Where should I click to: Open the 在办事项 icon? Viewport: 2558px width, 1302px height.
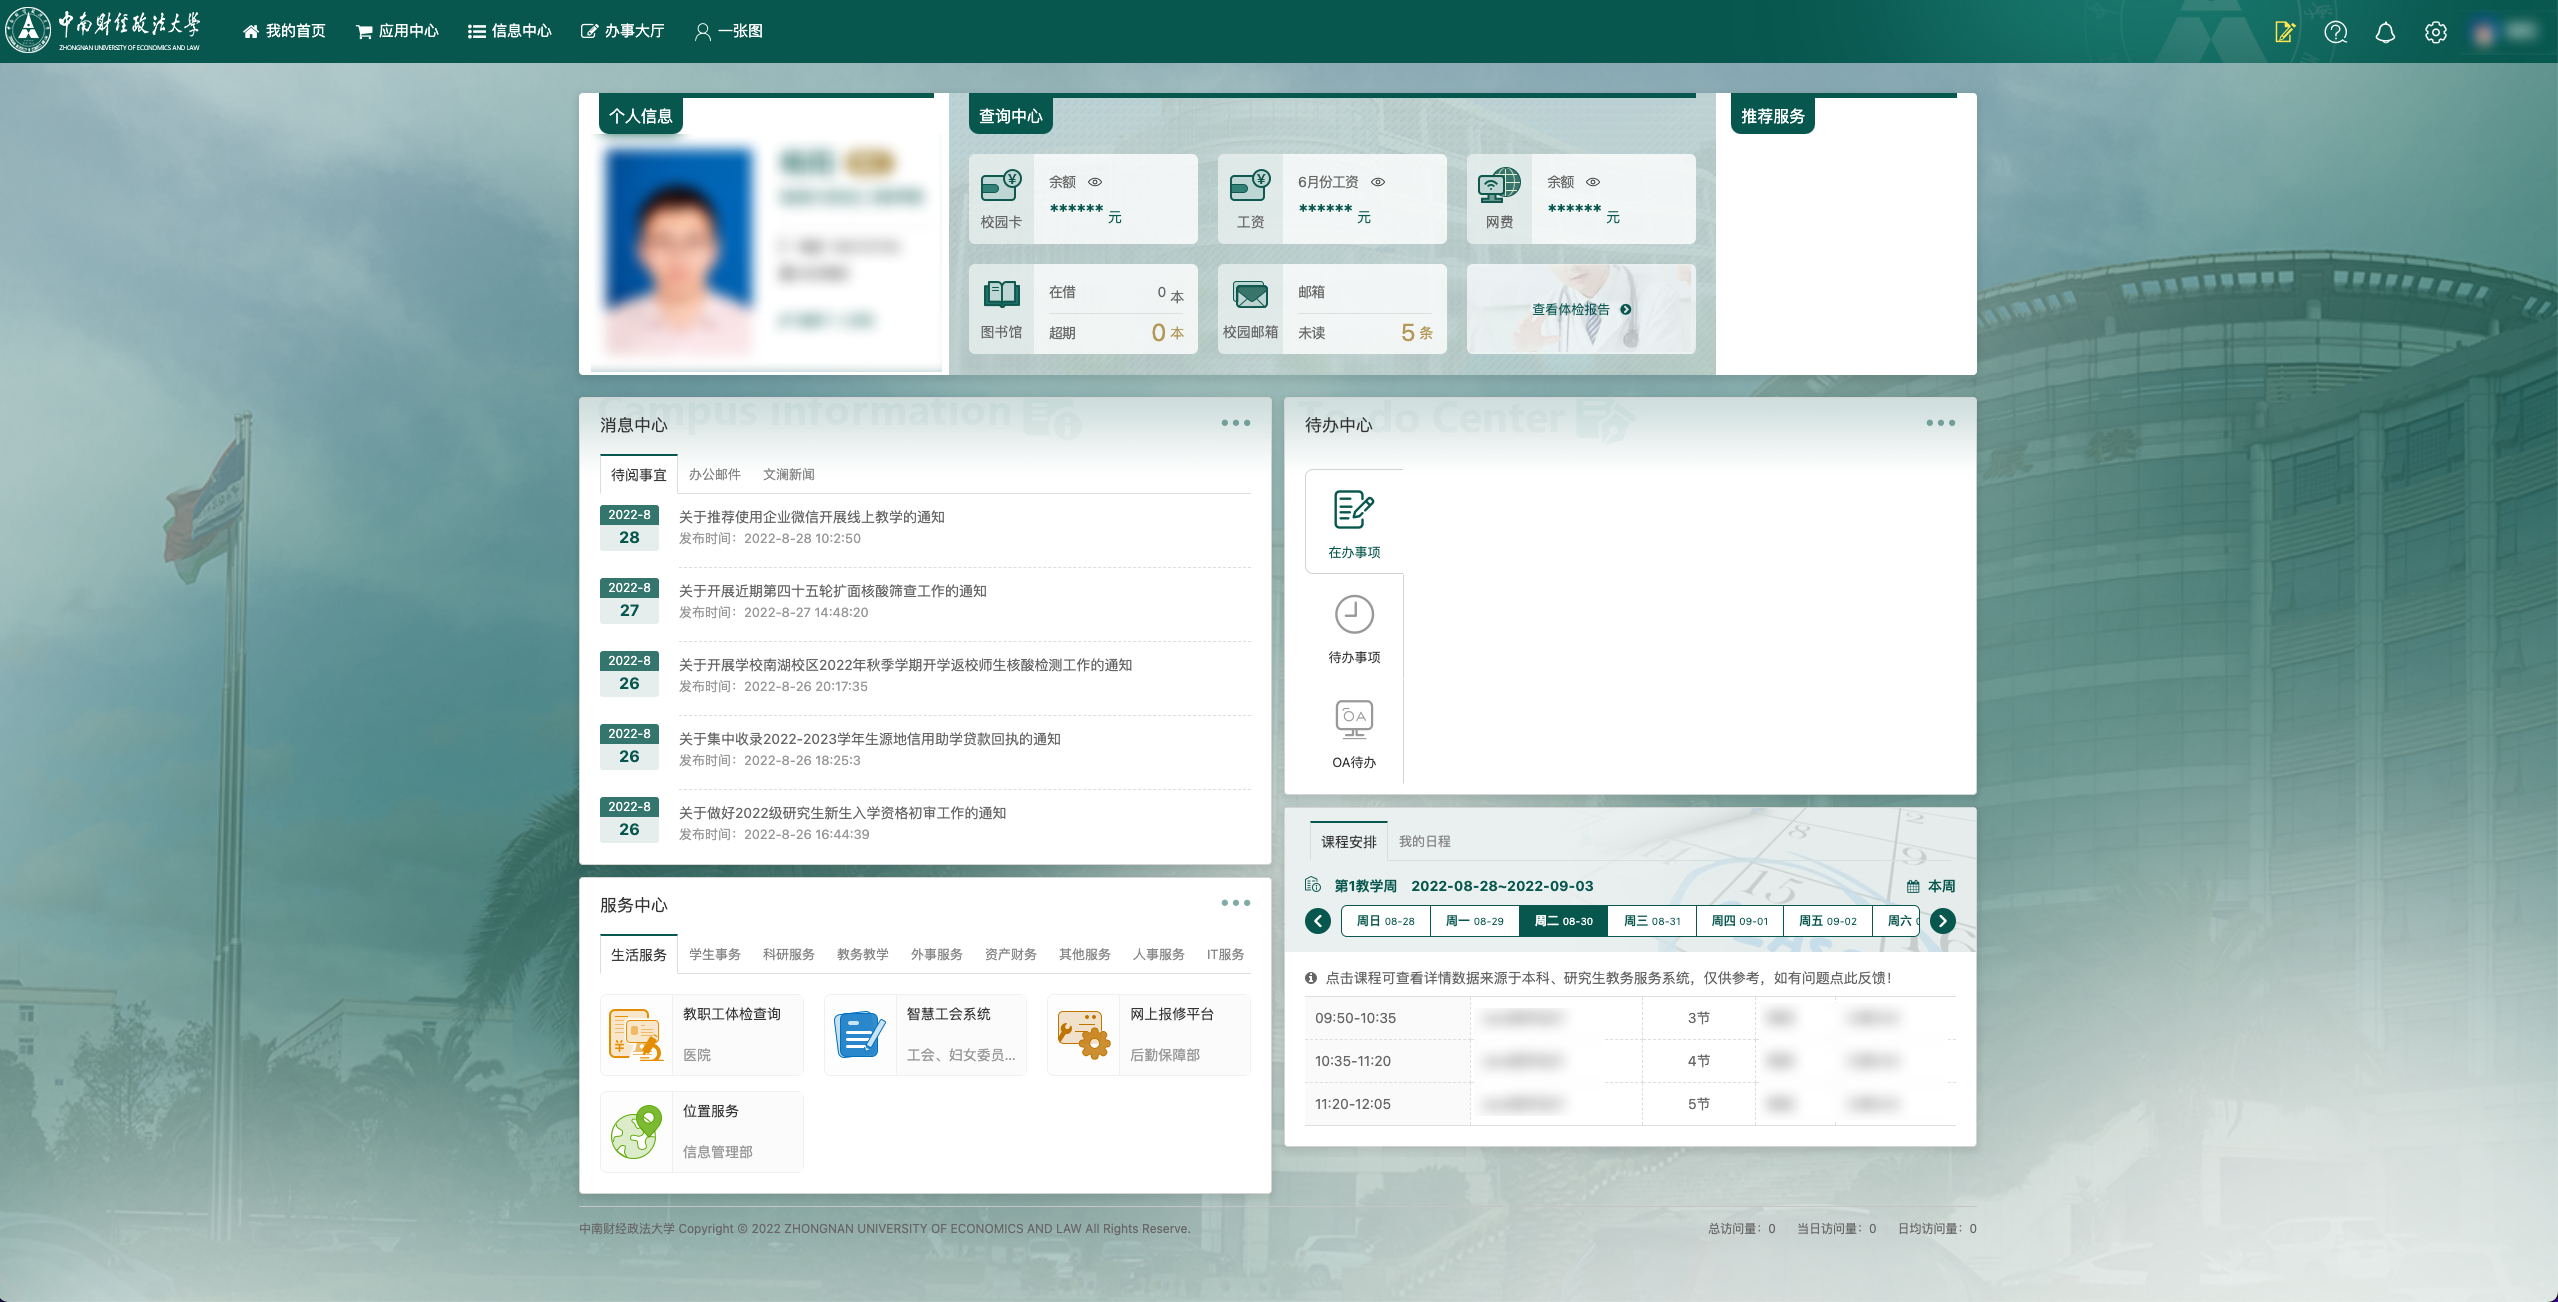pyautogui.click(x=1354, y=510)
